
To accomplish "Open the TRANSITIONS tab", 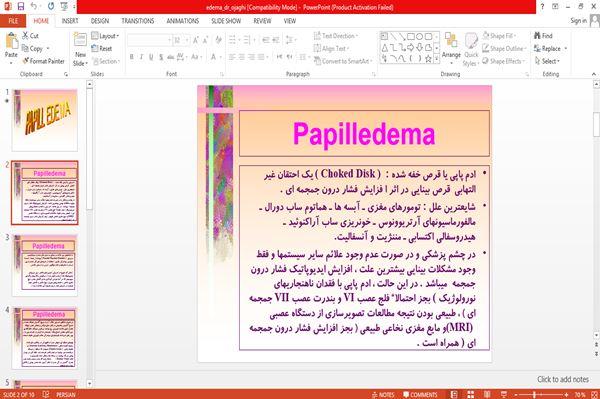I will 138,21.
